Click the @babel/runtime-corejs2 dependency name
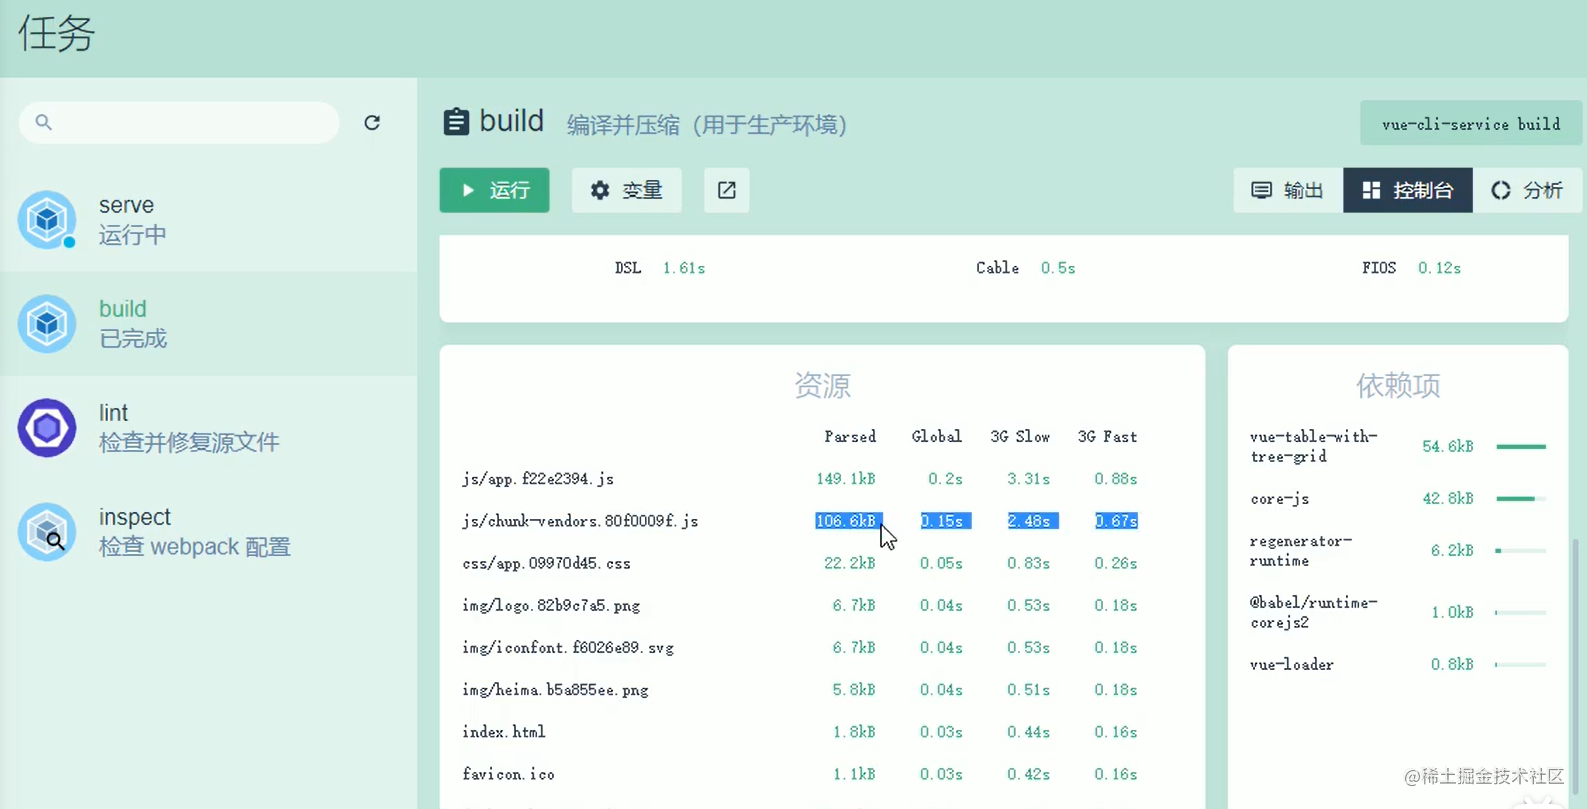The image size is (1587, 809). (1314, 612)
